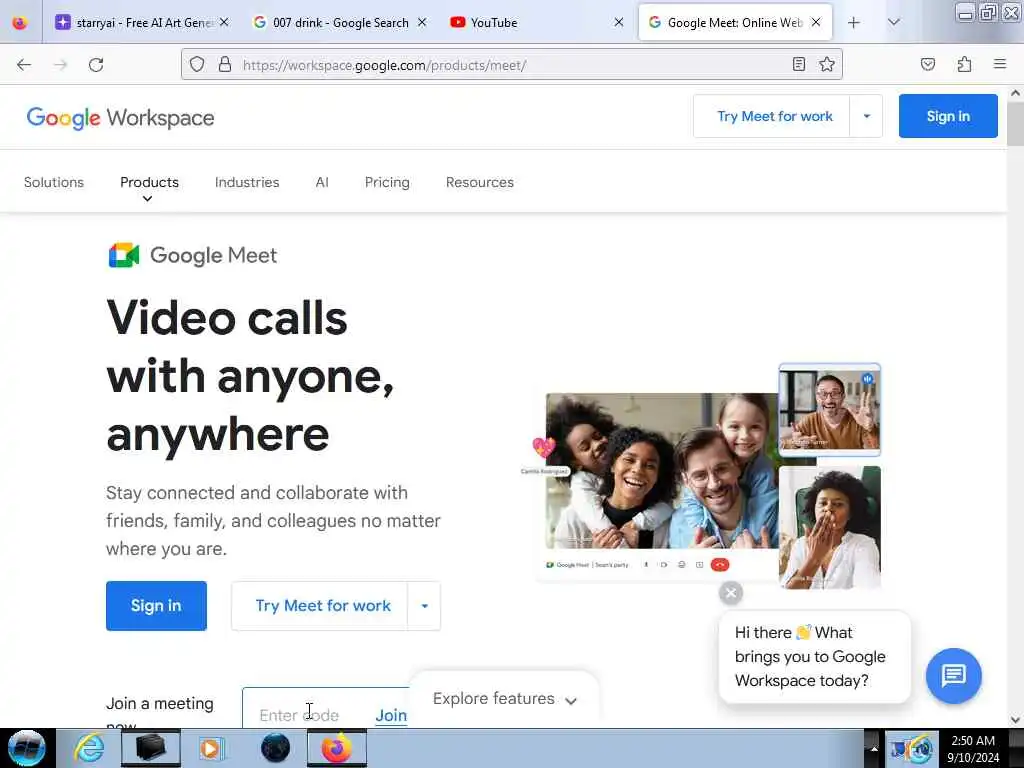Screen dimensions: 1024x768
Task: Click the page scrollbar down arrow
Action: pos(1015,720)
